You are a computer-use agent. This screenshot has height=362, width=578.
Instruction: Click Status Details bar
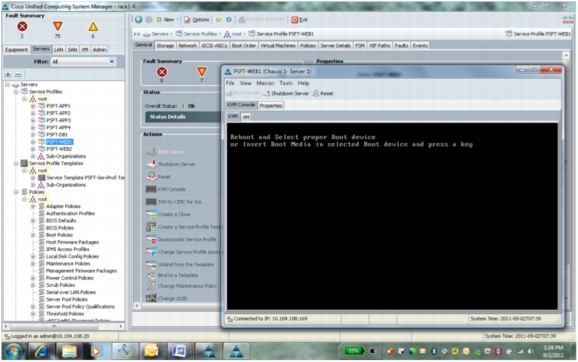tap(183, 117)
